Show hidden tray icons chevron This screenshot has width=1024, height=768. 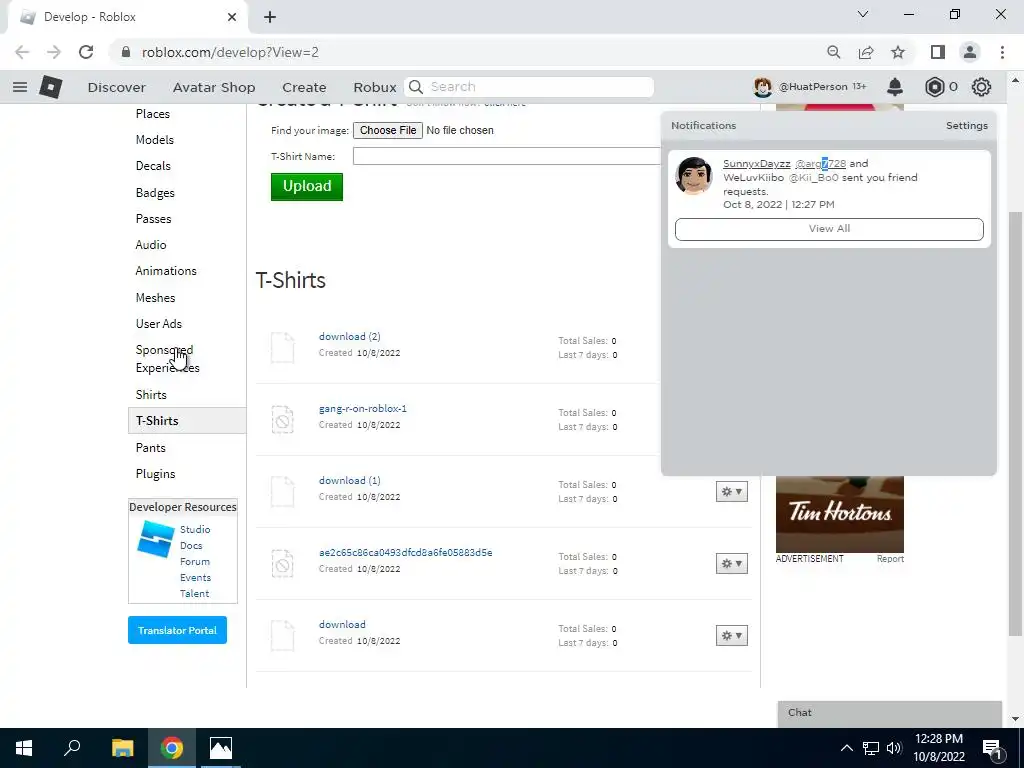click(846, 748)
